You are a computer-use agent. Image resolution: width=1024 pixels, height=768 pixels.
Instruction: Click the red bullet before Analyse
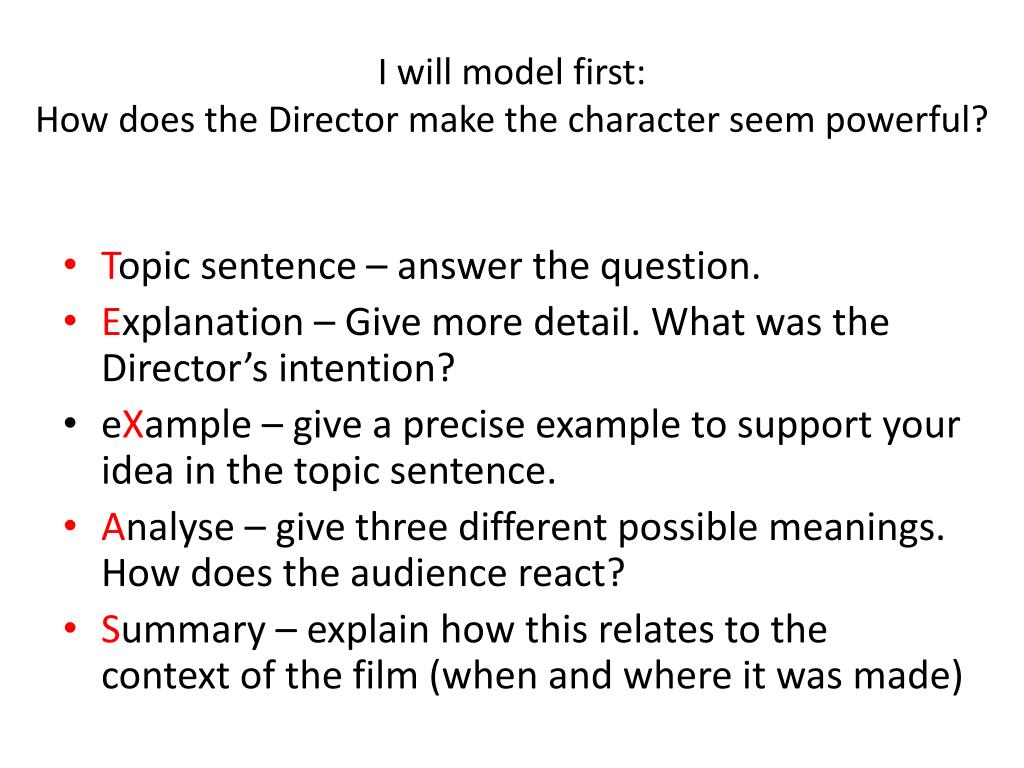click(x=71, y=525)
